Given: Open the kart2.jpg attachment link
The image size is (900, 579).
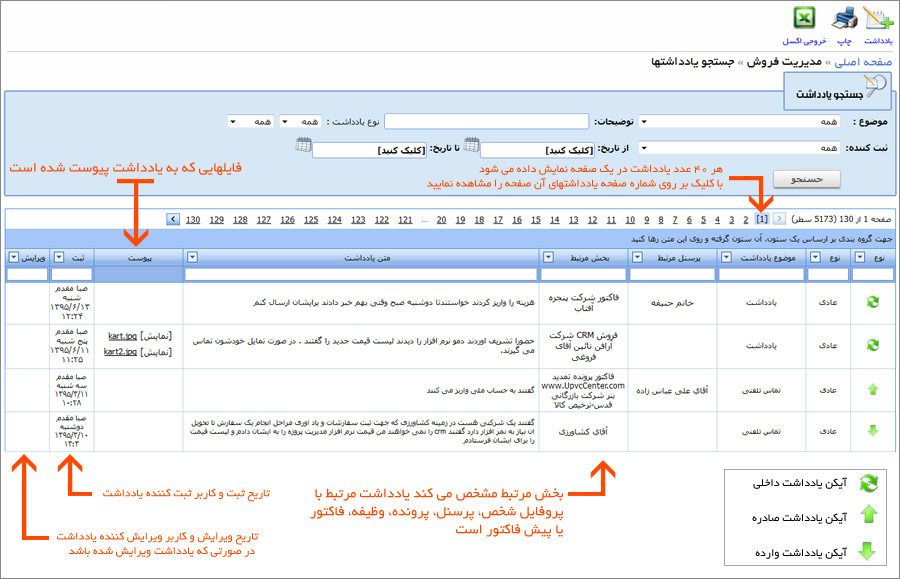Looking at the screenshot, I should click(x=120, y=352).
